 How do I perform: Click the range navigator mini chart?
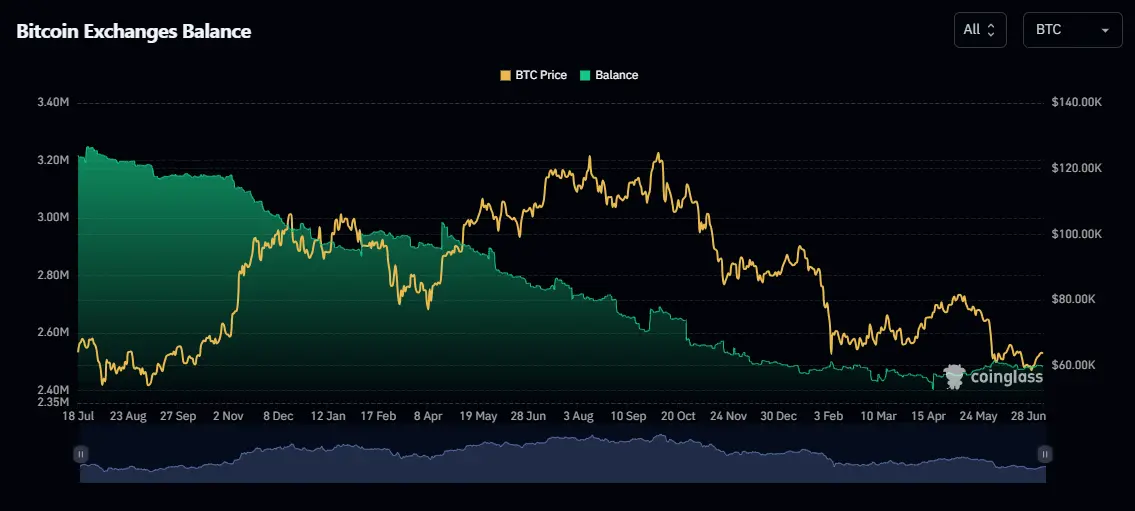[x=562, y=458]
